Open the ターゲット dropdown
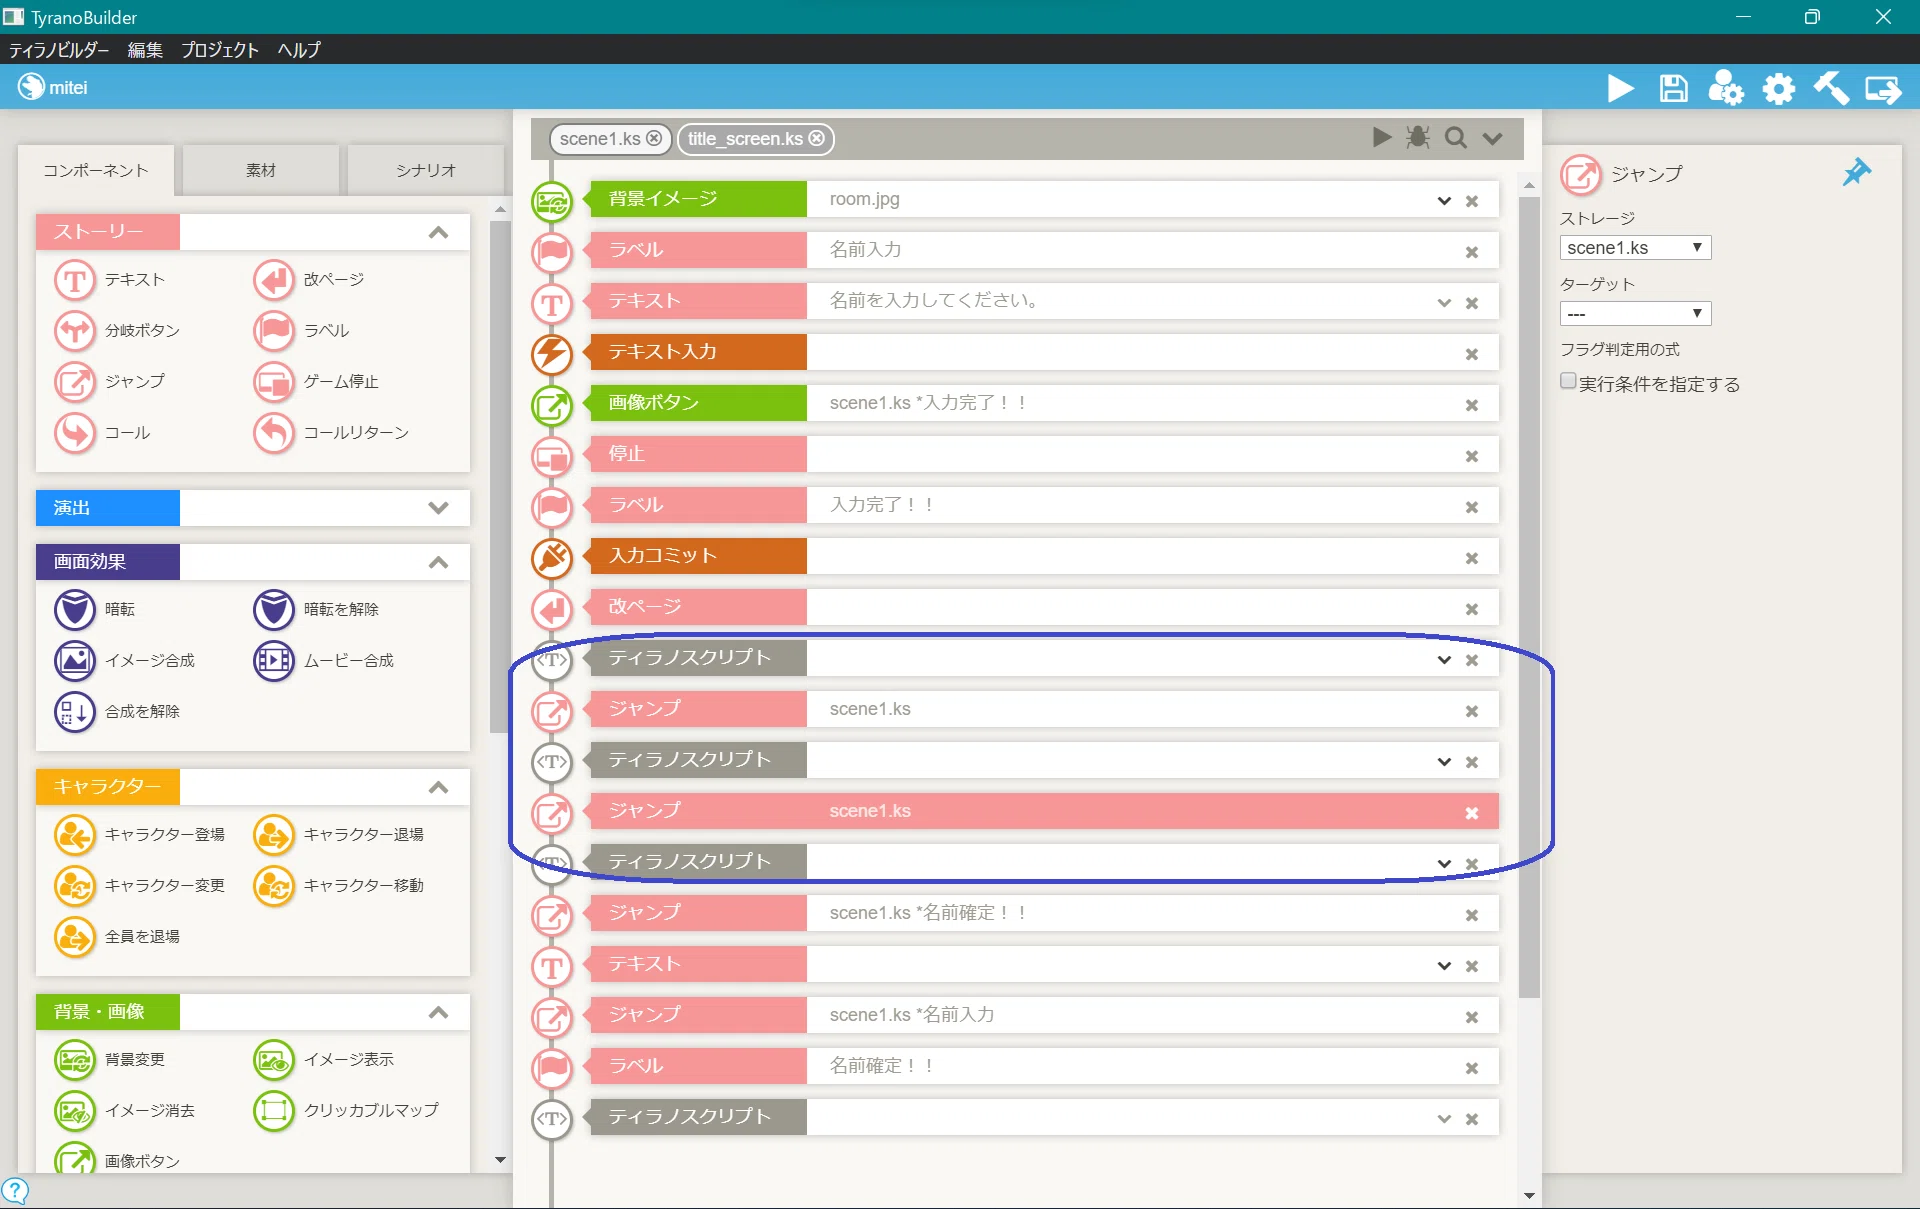 tap(1635, 314)
